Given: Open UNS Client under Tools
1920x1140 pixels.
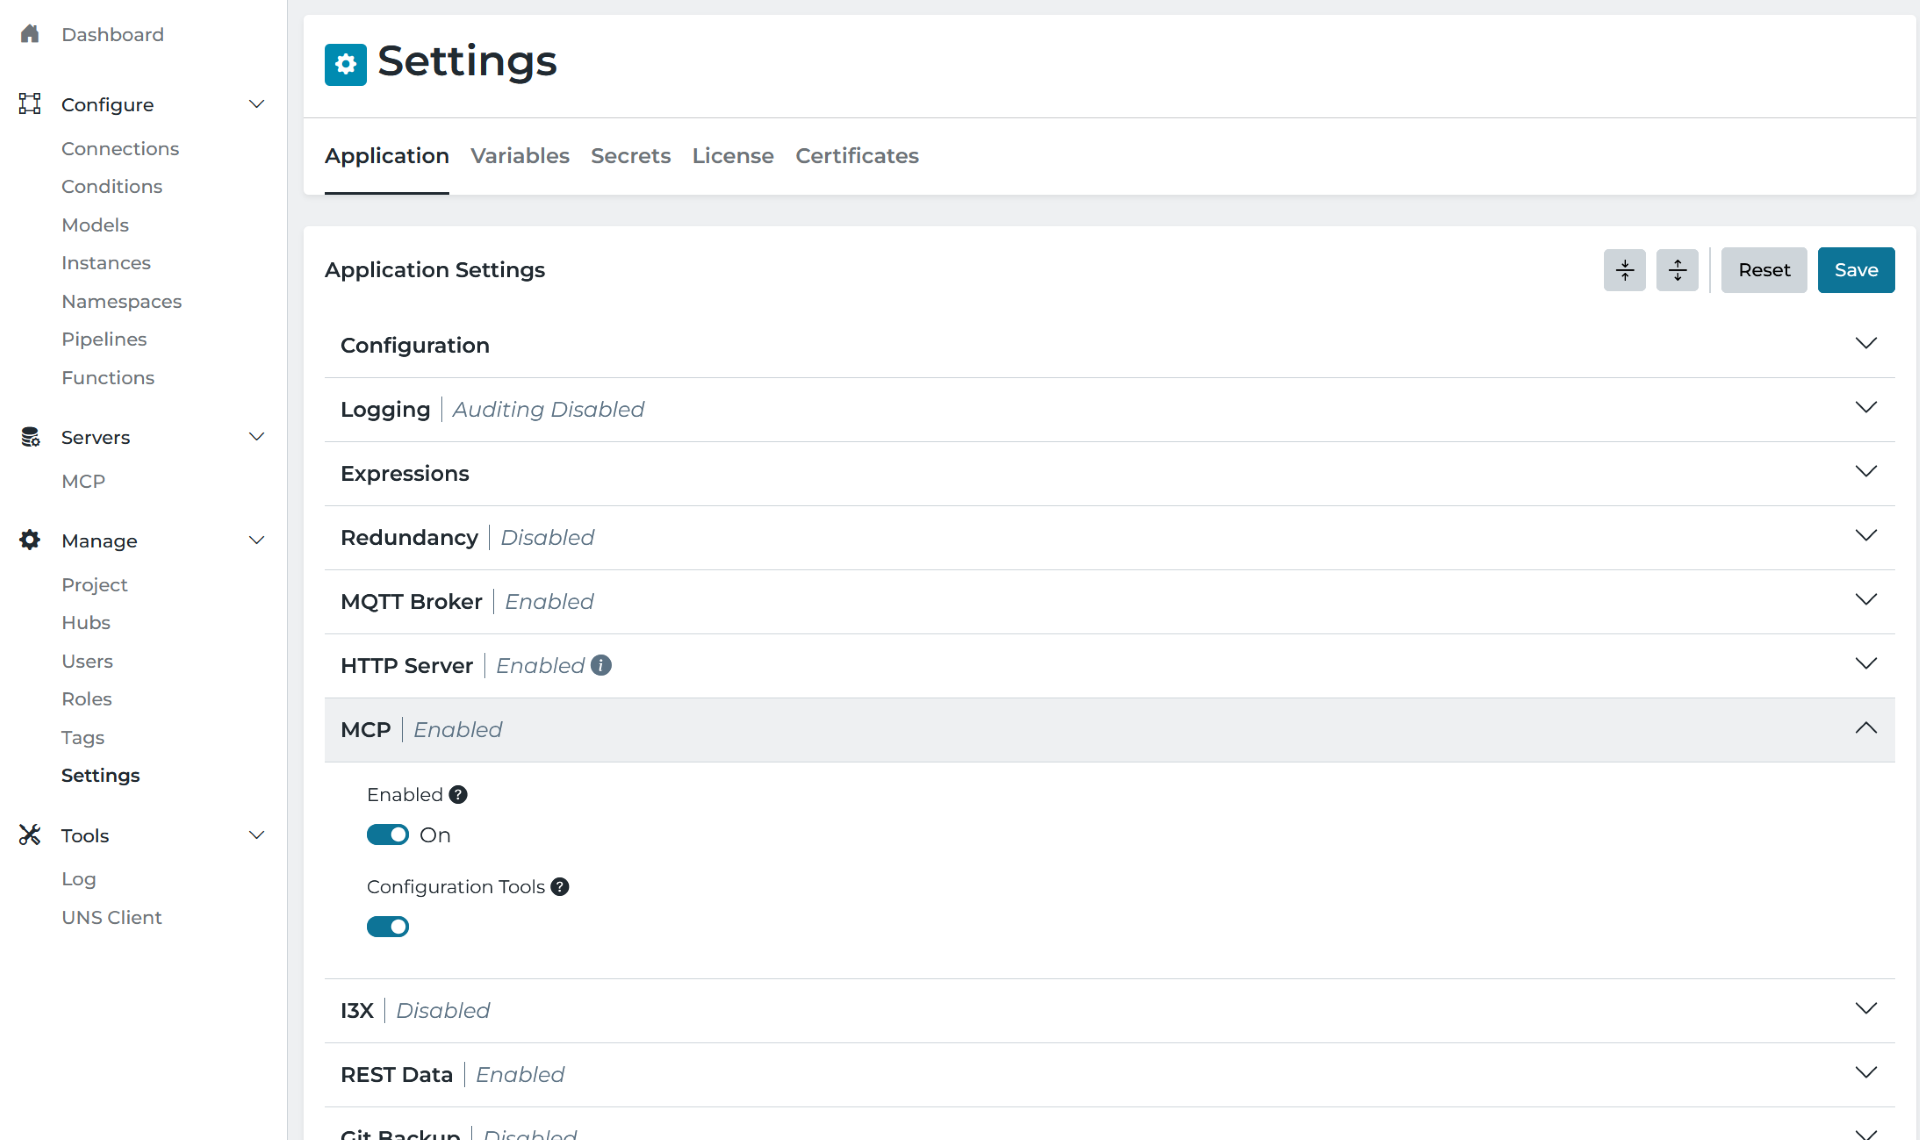Looking at the screenshot, I should [112, 918].
